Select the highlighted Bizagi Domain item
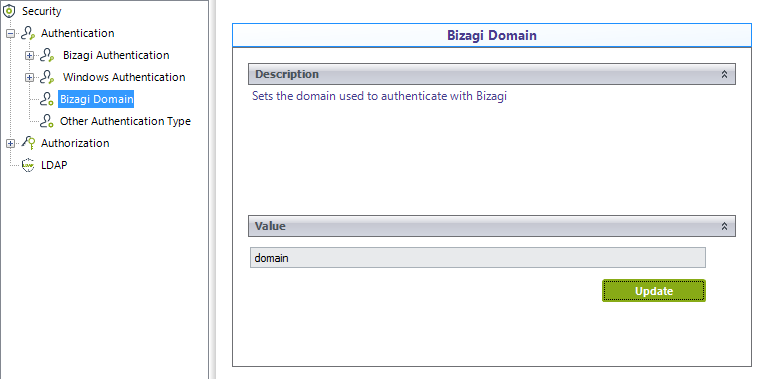The width and height of the screenshot is (761, 379). click(96, 99)
